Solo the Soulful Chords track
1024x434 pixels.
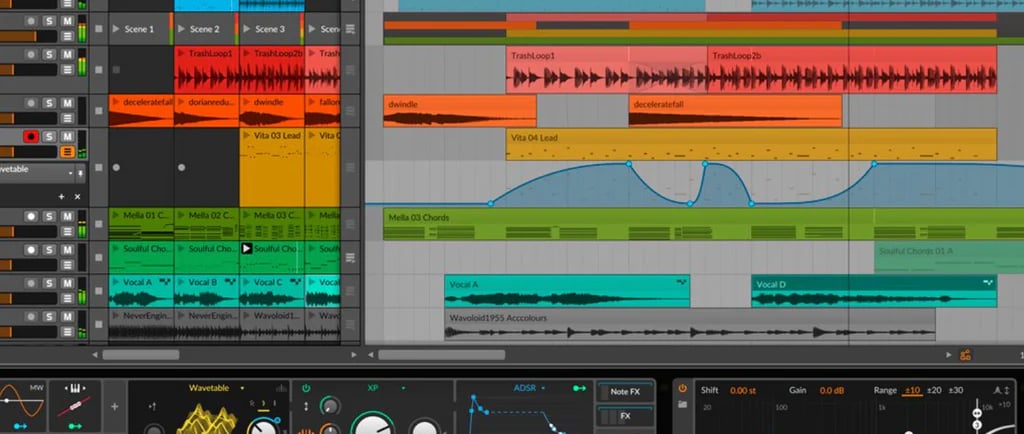tap(50, 250)
